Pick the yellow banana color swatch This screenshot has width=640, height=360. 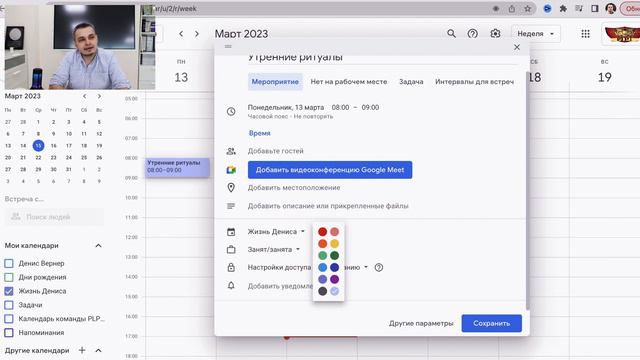point(334,244)
